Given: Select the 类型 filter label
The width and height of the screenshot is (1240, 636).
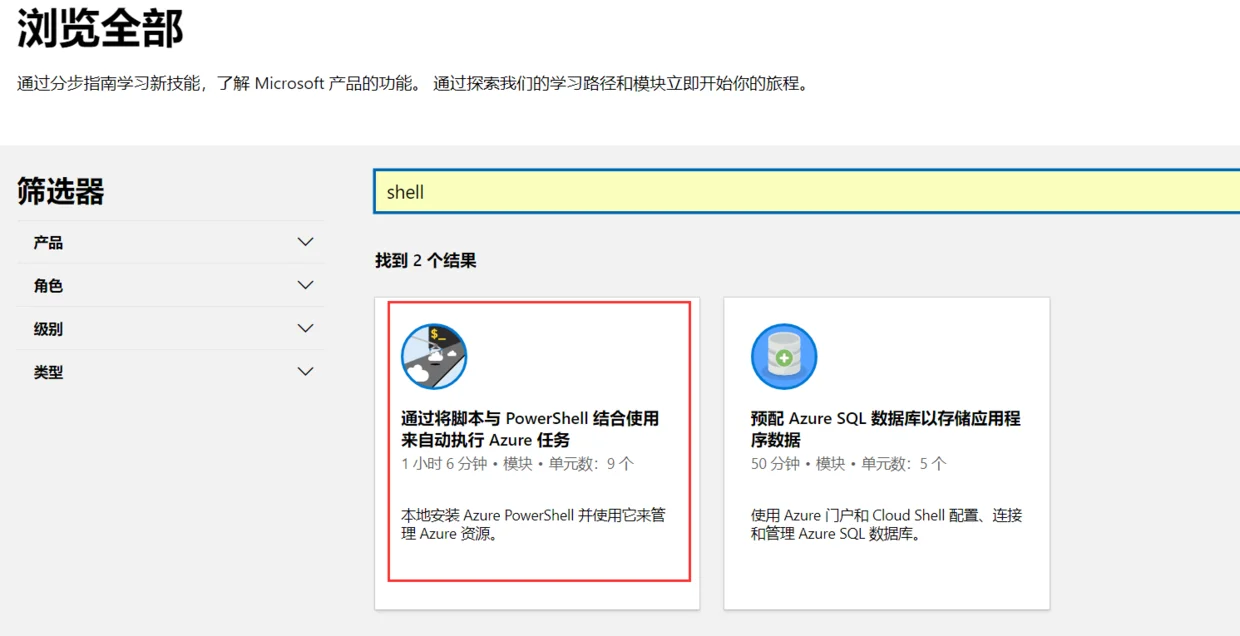Looking at the screenshot, I should point(48,371).
